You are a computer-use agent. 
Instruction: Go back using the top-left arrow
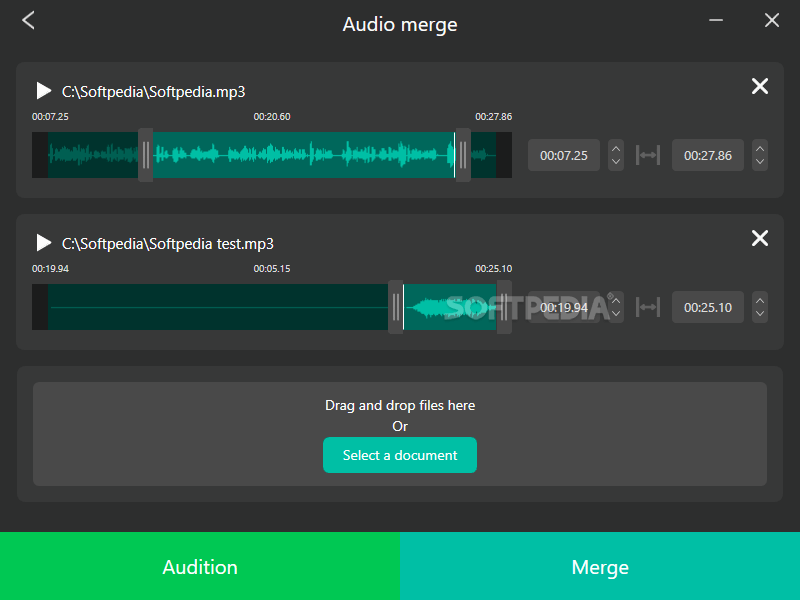click(x=29, y=20)
